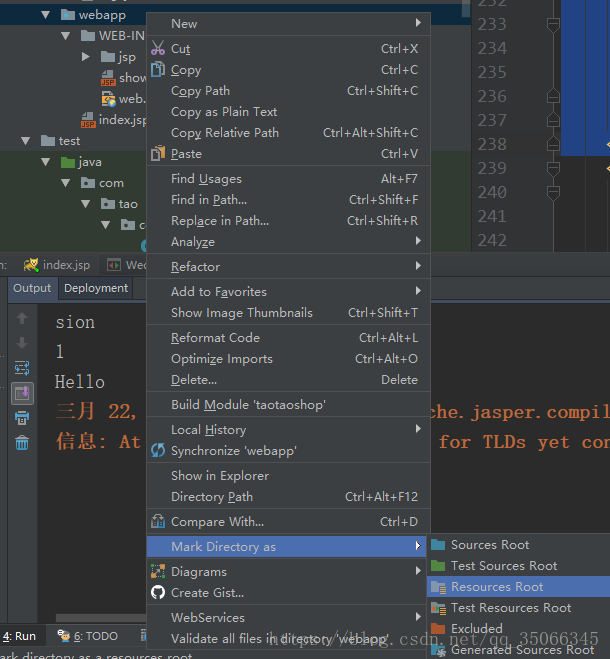This screenshot has height=659, width=610.
Task: Select Show in Explorer menu item
Action: (x=288, y=475)
